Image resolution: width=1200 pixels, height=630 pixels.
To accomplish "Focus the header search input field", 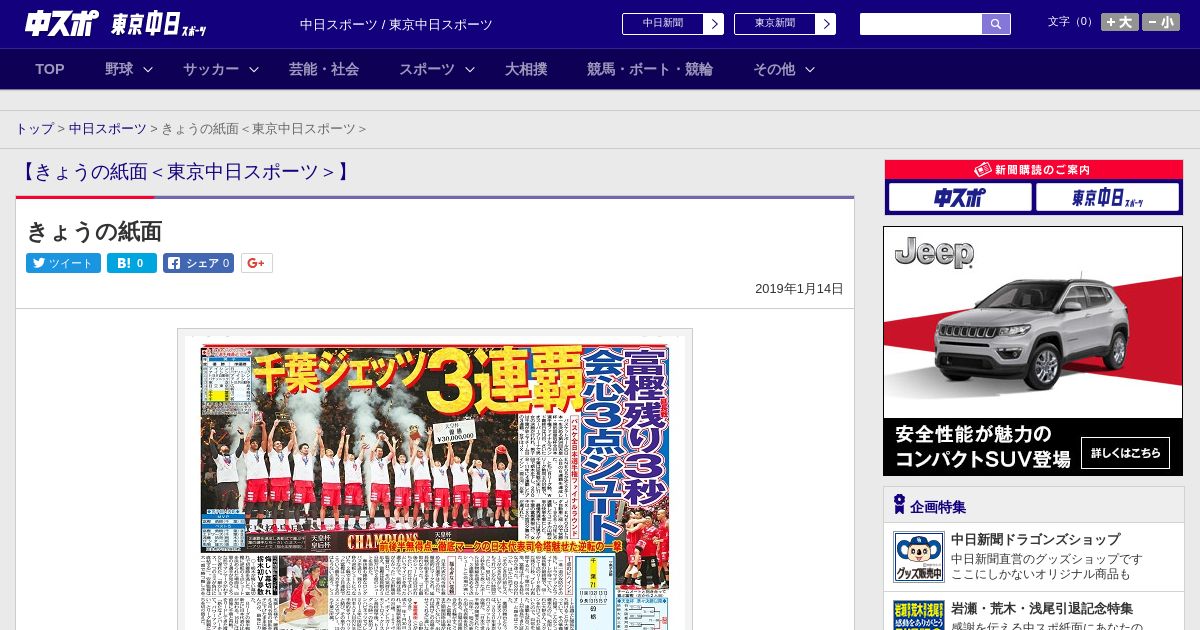I will coord(921,24).
